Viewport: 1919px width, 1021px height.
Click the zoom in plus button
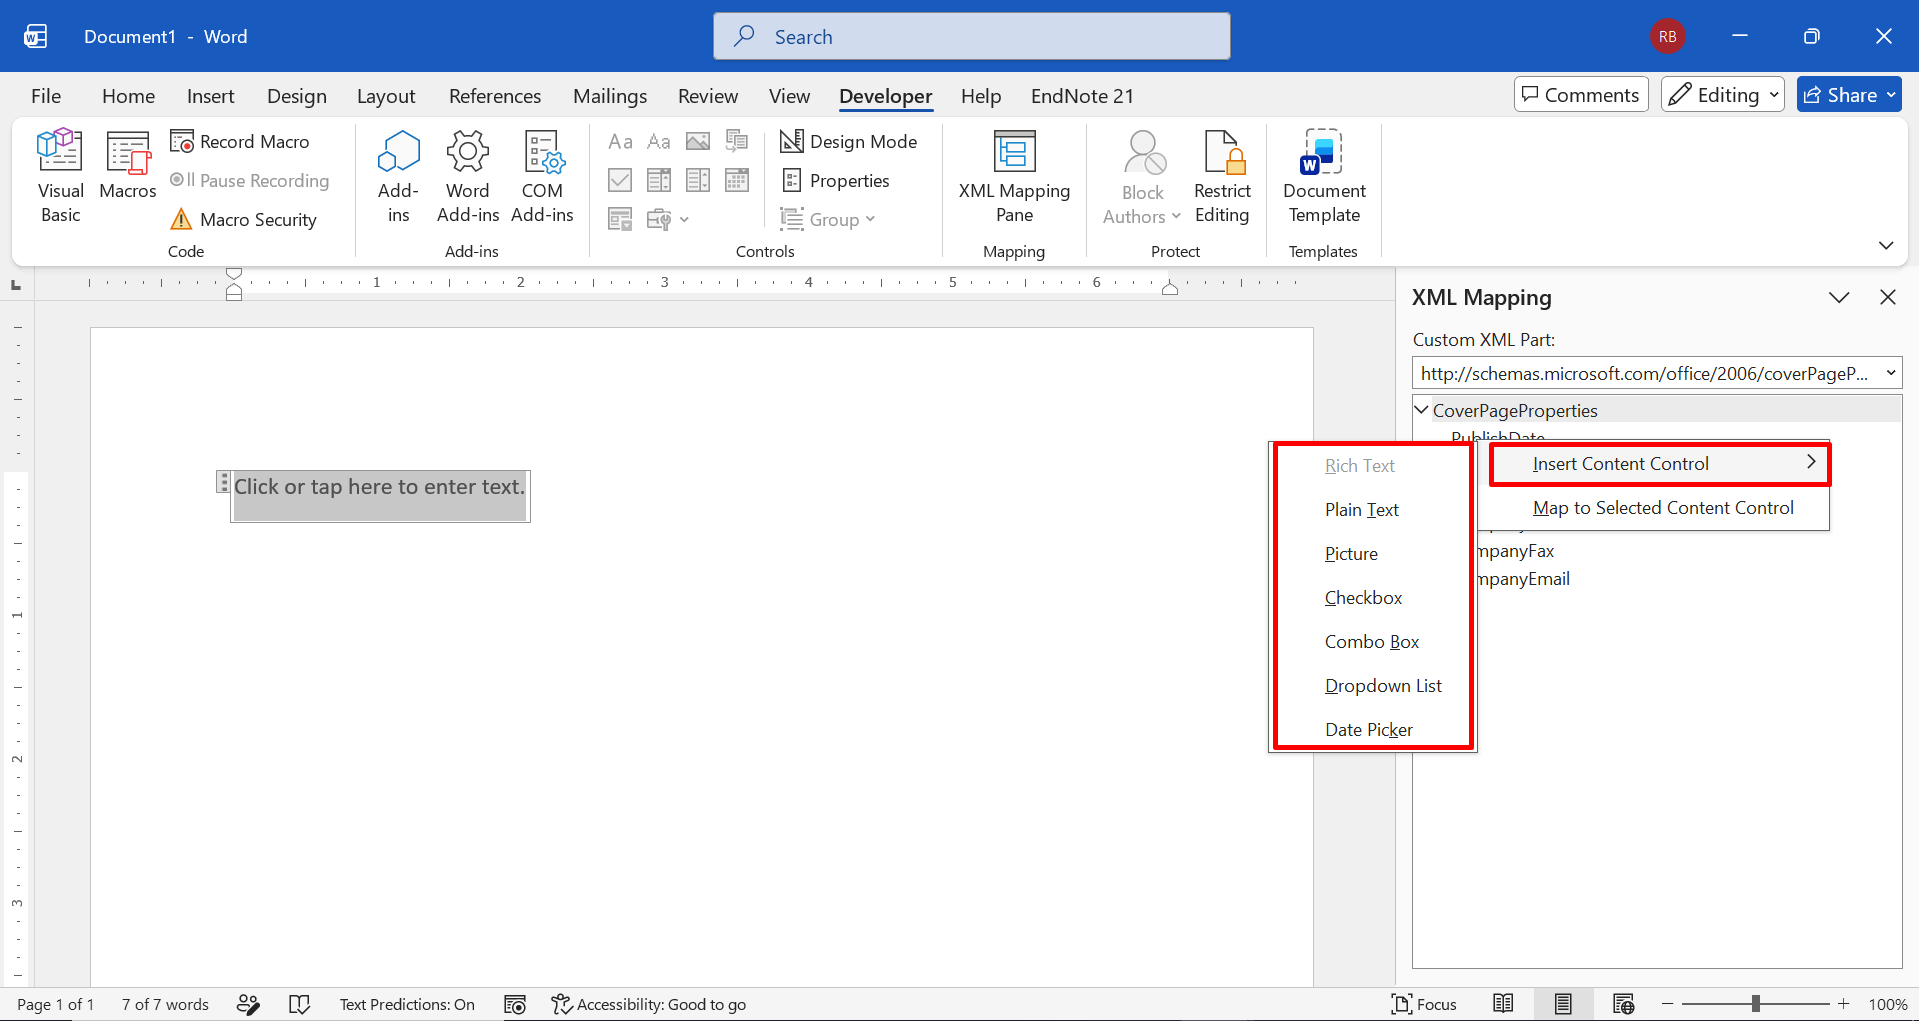click(1843, 1004)
